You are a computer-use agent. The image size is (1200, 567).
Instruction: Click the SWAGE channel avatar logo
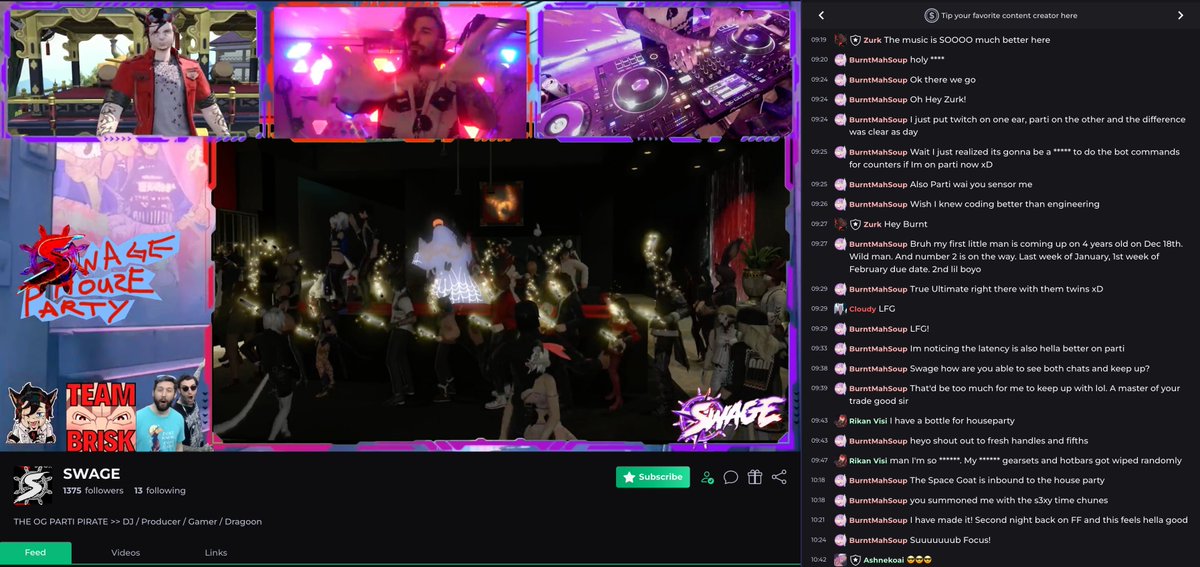pyautogui.click(x=33, y=485)
